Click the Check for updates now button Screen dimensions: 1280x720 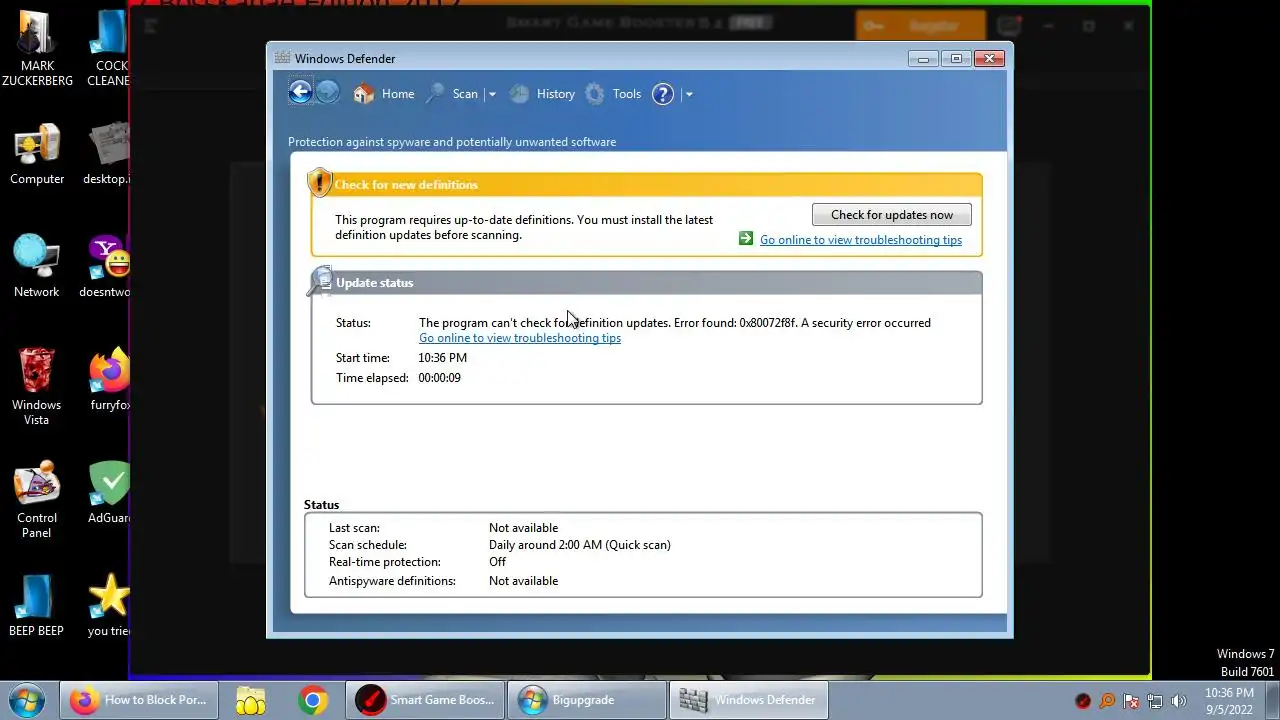click(x=891, y=215)
